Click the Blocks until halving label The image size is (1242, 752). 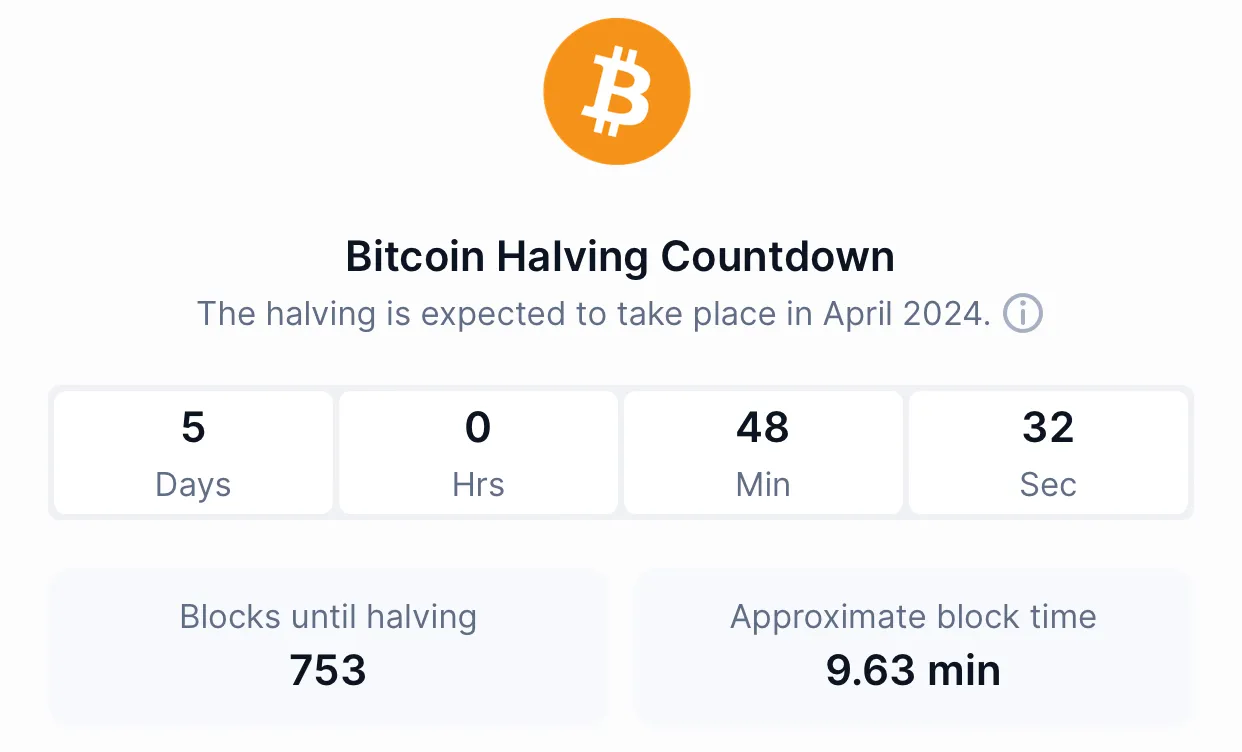[328, 617]
